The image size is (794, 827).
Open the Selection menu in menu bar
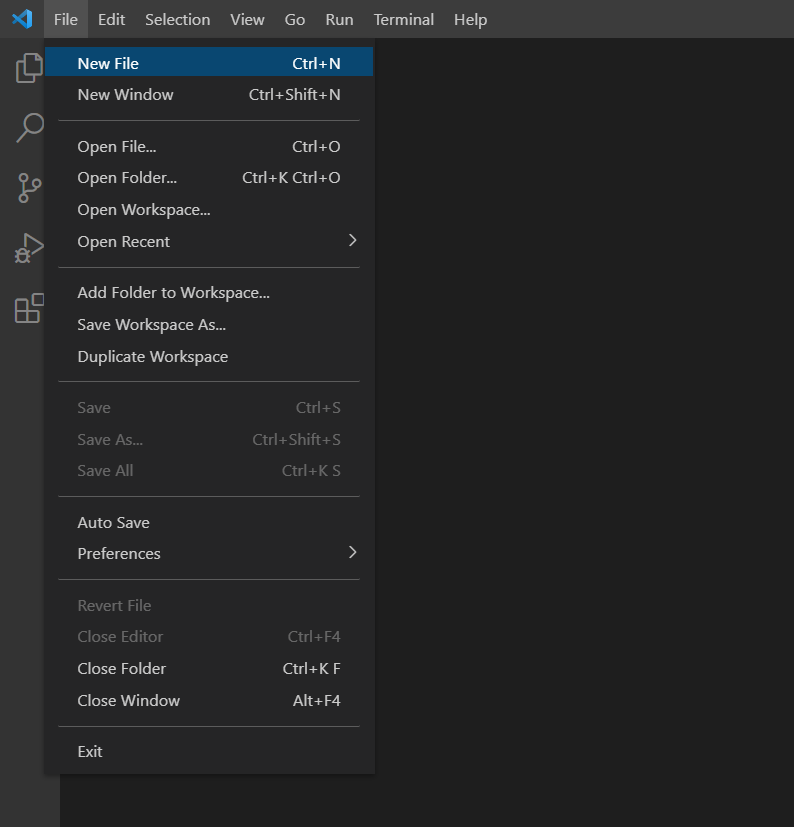(177, 19)
